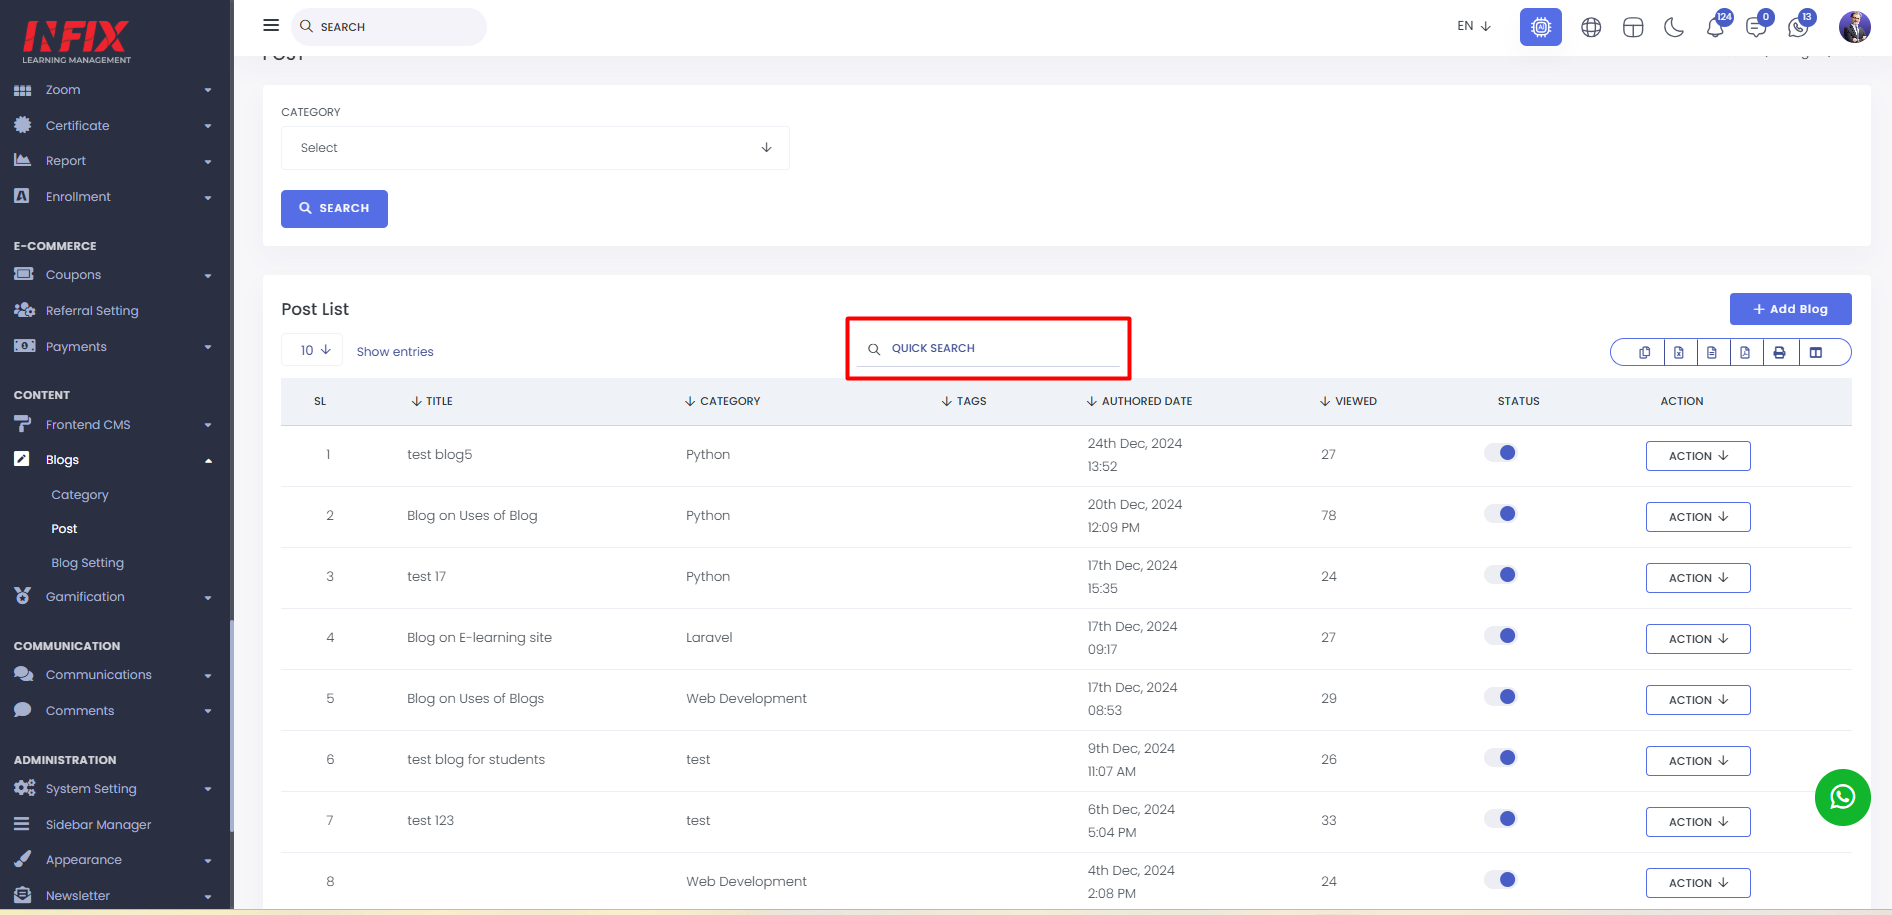This screenshot has width=1892, height=915.
Task: Sort by TITLE column arrow
Action: 416,401
